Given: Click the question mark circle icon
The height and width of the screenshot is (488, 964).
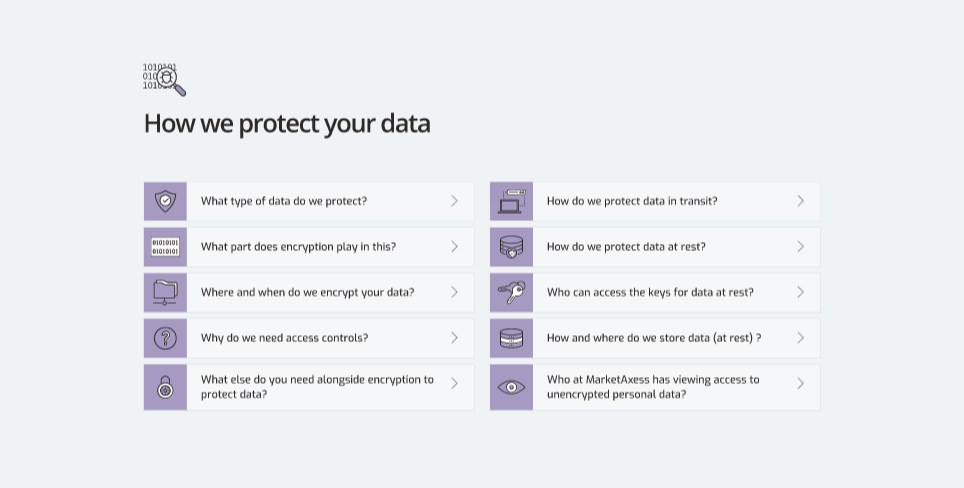Looking at the screenshot, I should tap(165, 338).
